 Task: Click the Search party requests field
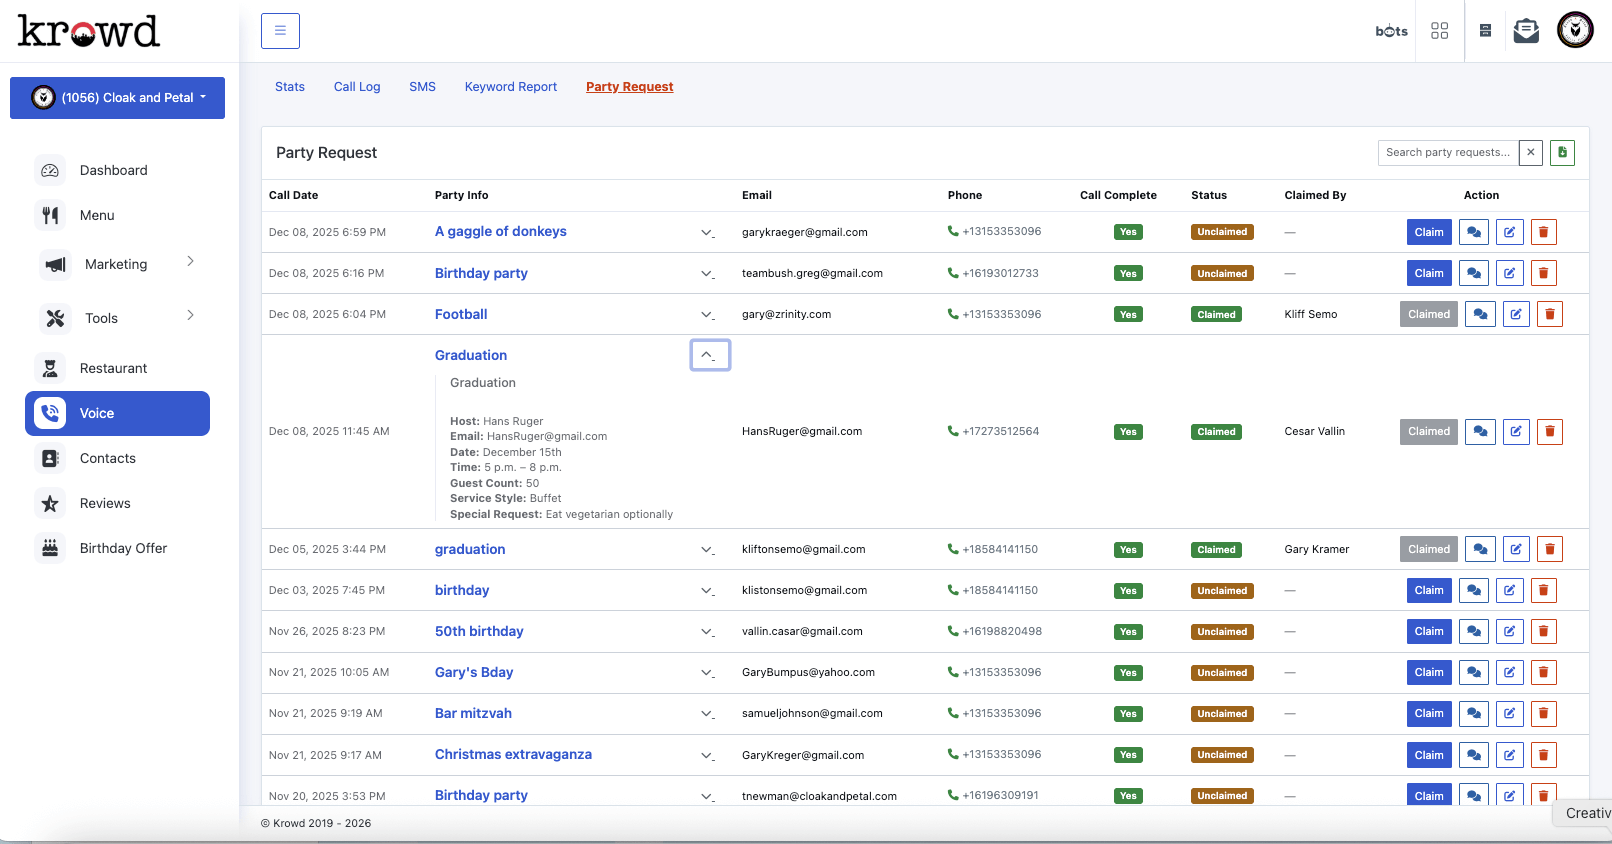click(x=1447, y=153)
